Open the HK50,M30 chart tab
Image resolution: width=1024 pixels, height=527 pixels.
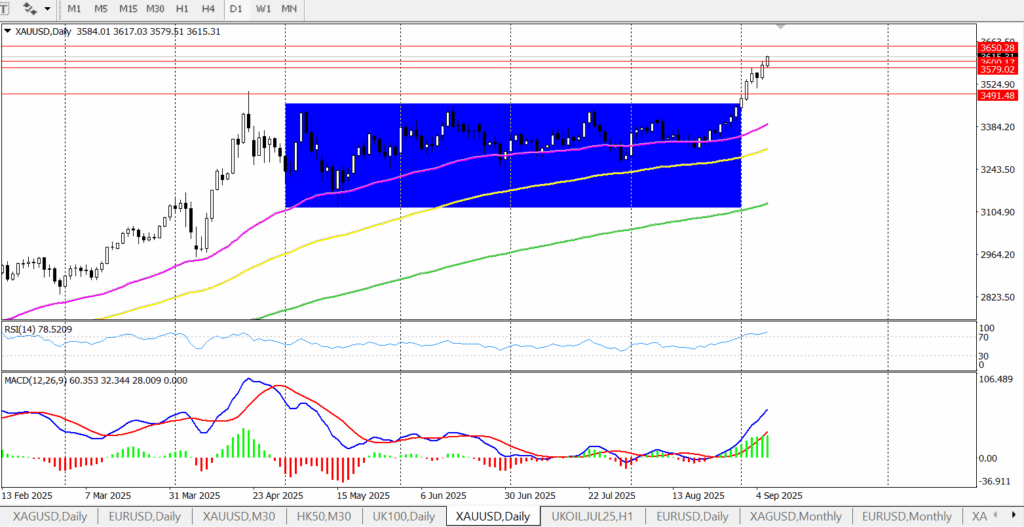(x=323, y=516)
